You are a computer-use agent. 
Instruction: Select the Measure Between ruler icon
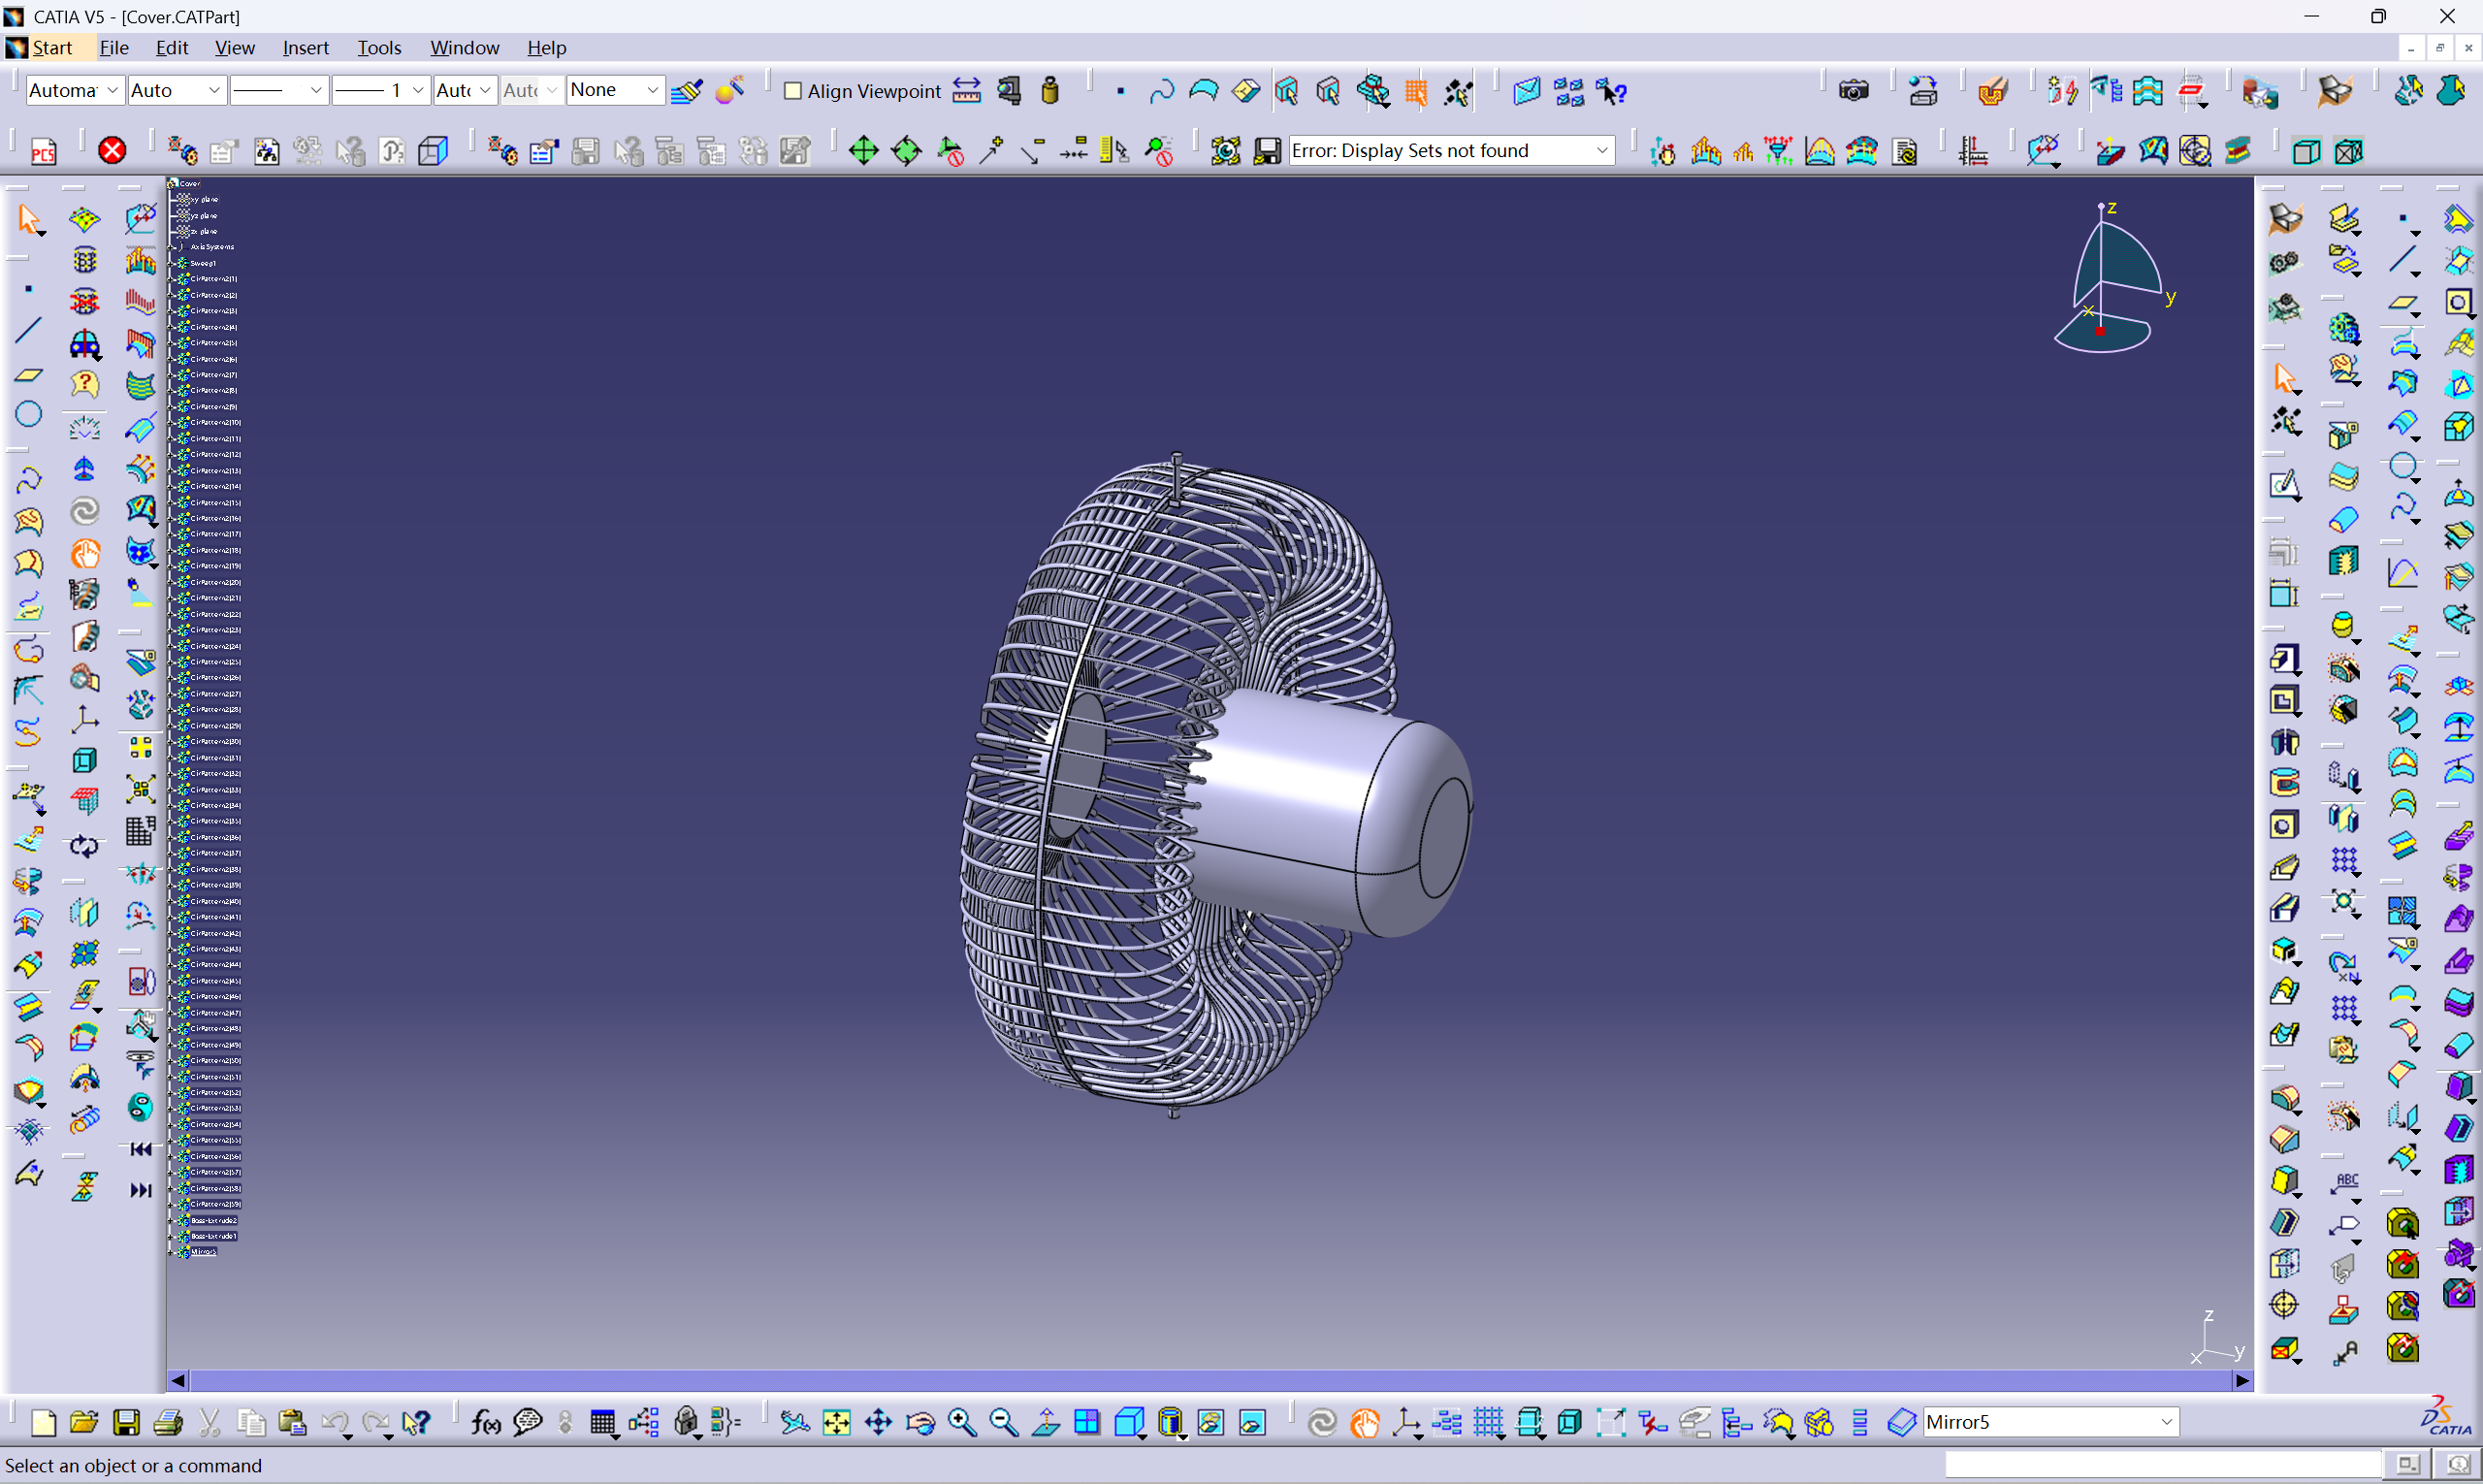(x=966, y=91)
